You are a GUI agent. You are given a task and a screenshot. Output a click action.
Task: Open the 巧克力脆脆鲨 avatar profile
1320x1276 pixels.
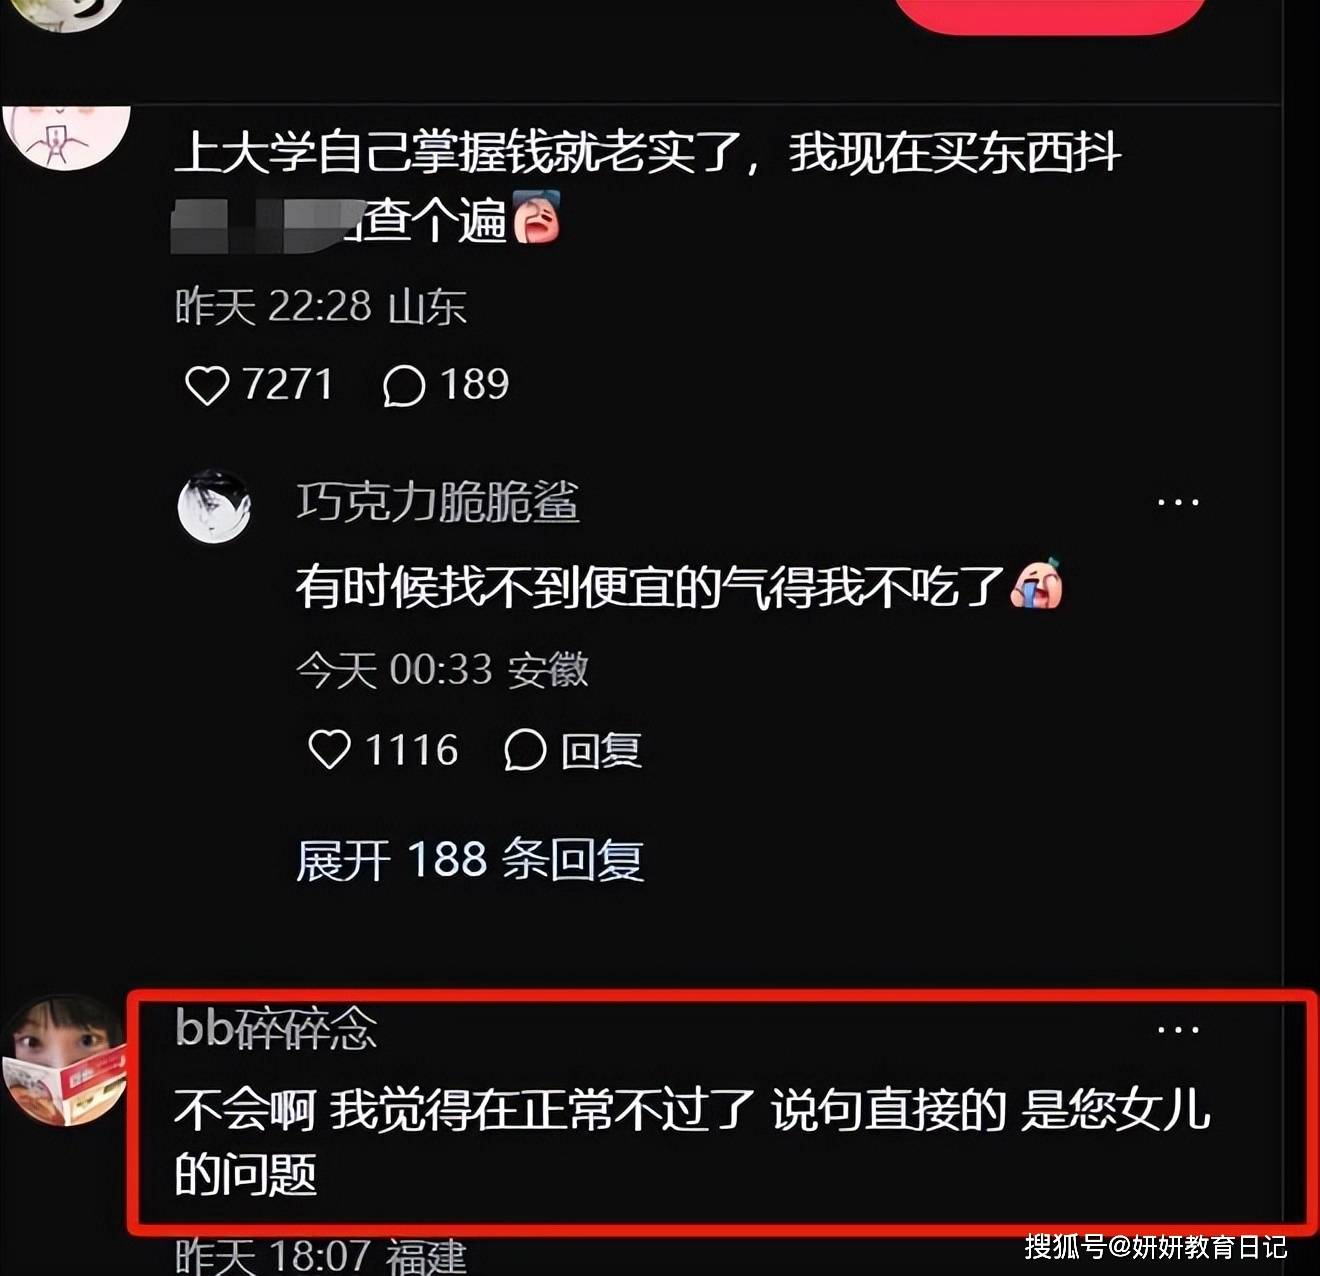pos(214,506)
